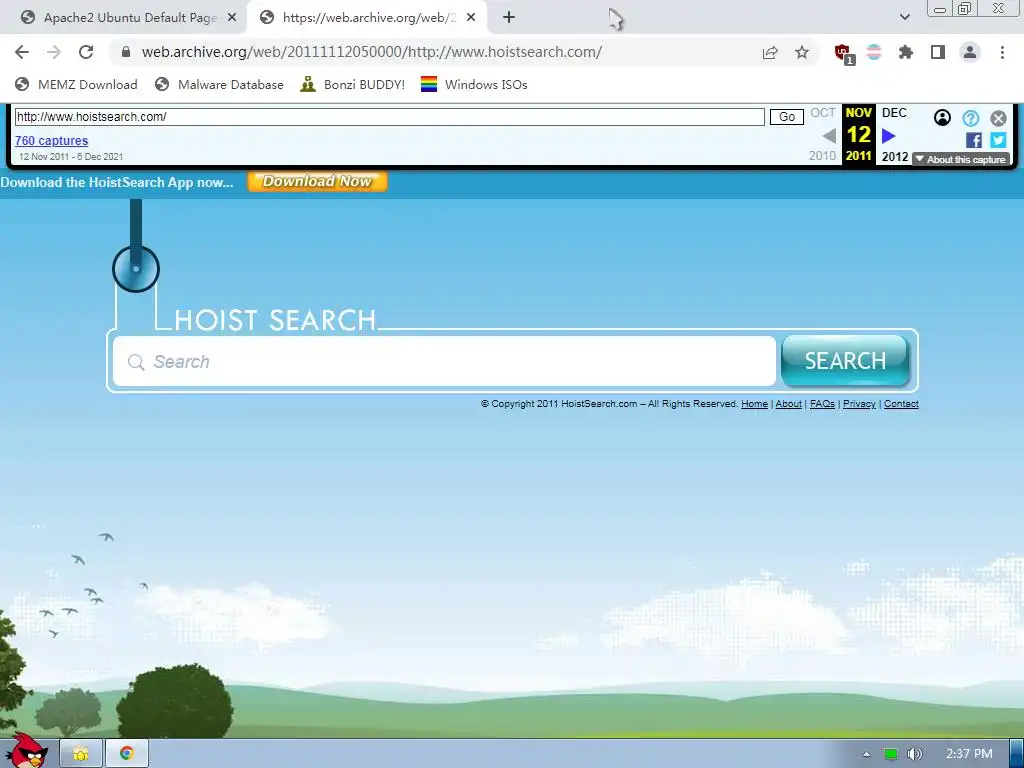Open the Privacy footer link
This screenshot has width=1024, height=768.
[859, 404]
